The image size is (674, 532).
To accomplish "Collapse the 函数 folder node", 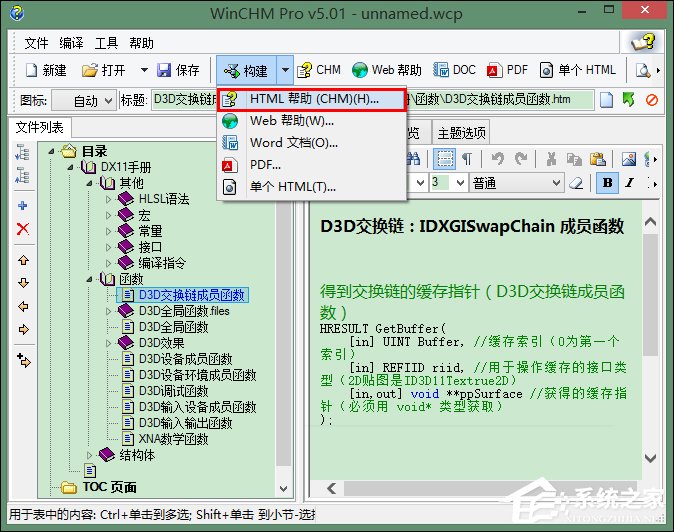I will tap(89, 279).
